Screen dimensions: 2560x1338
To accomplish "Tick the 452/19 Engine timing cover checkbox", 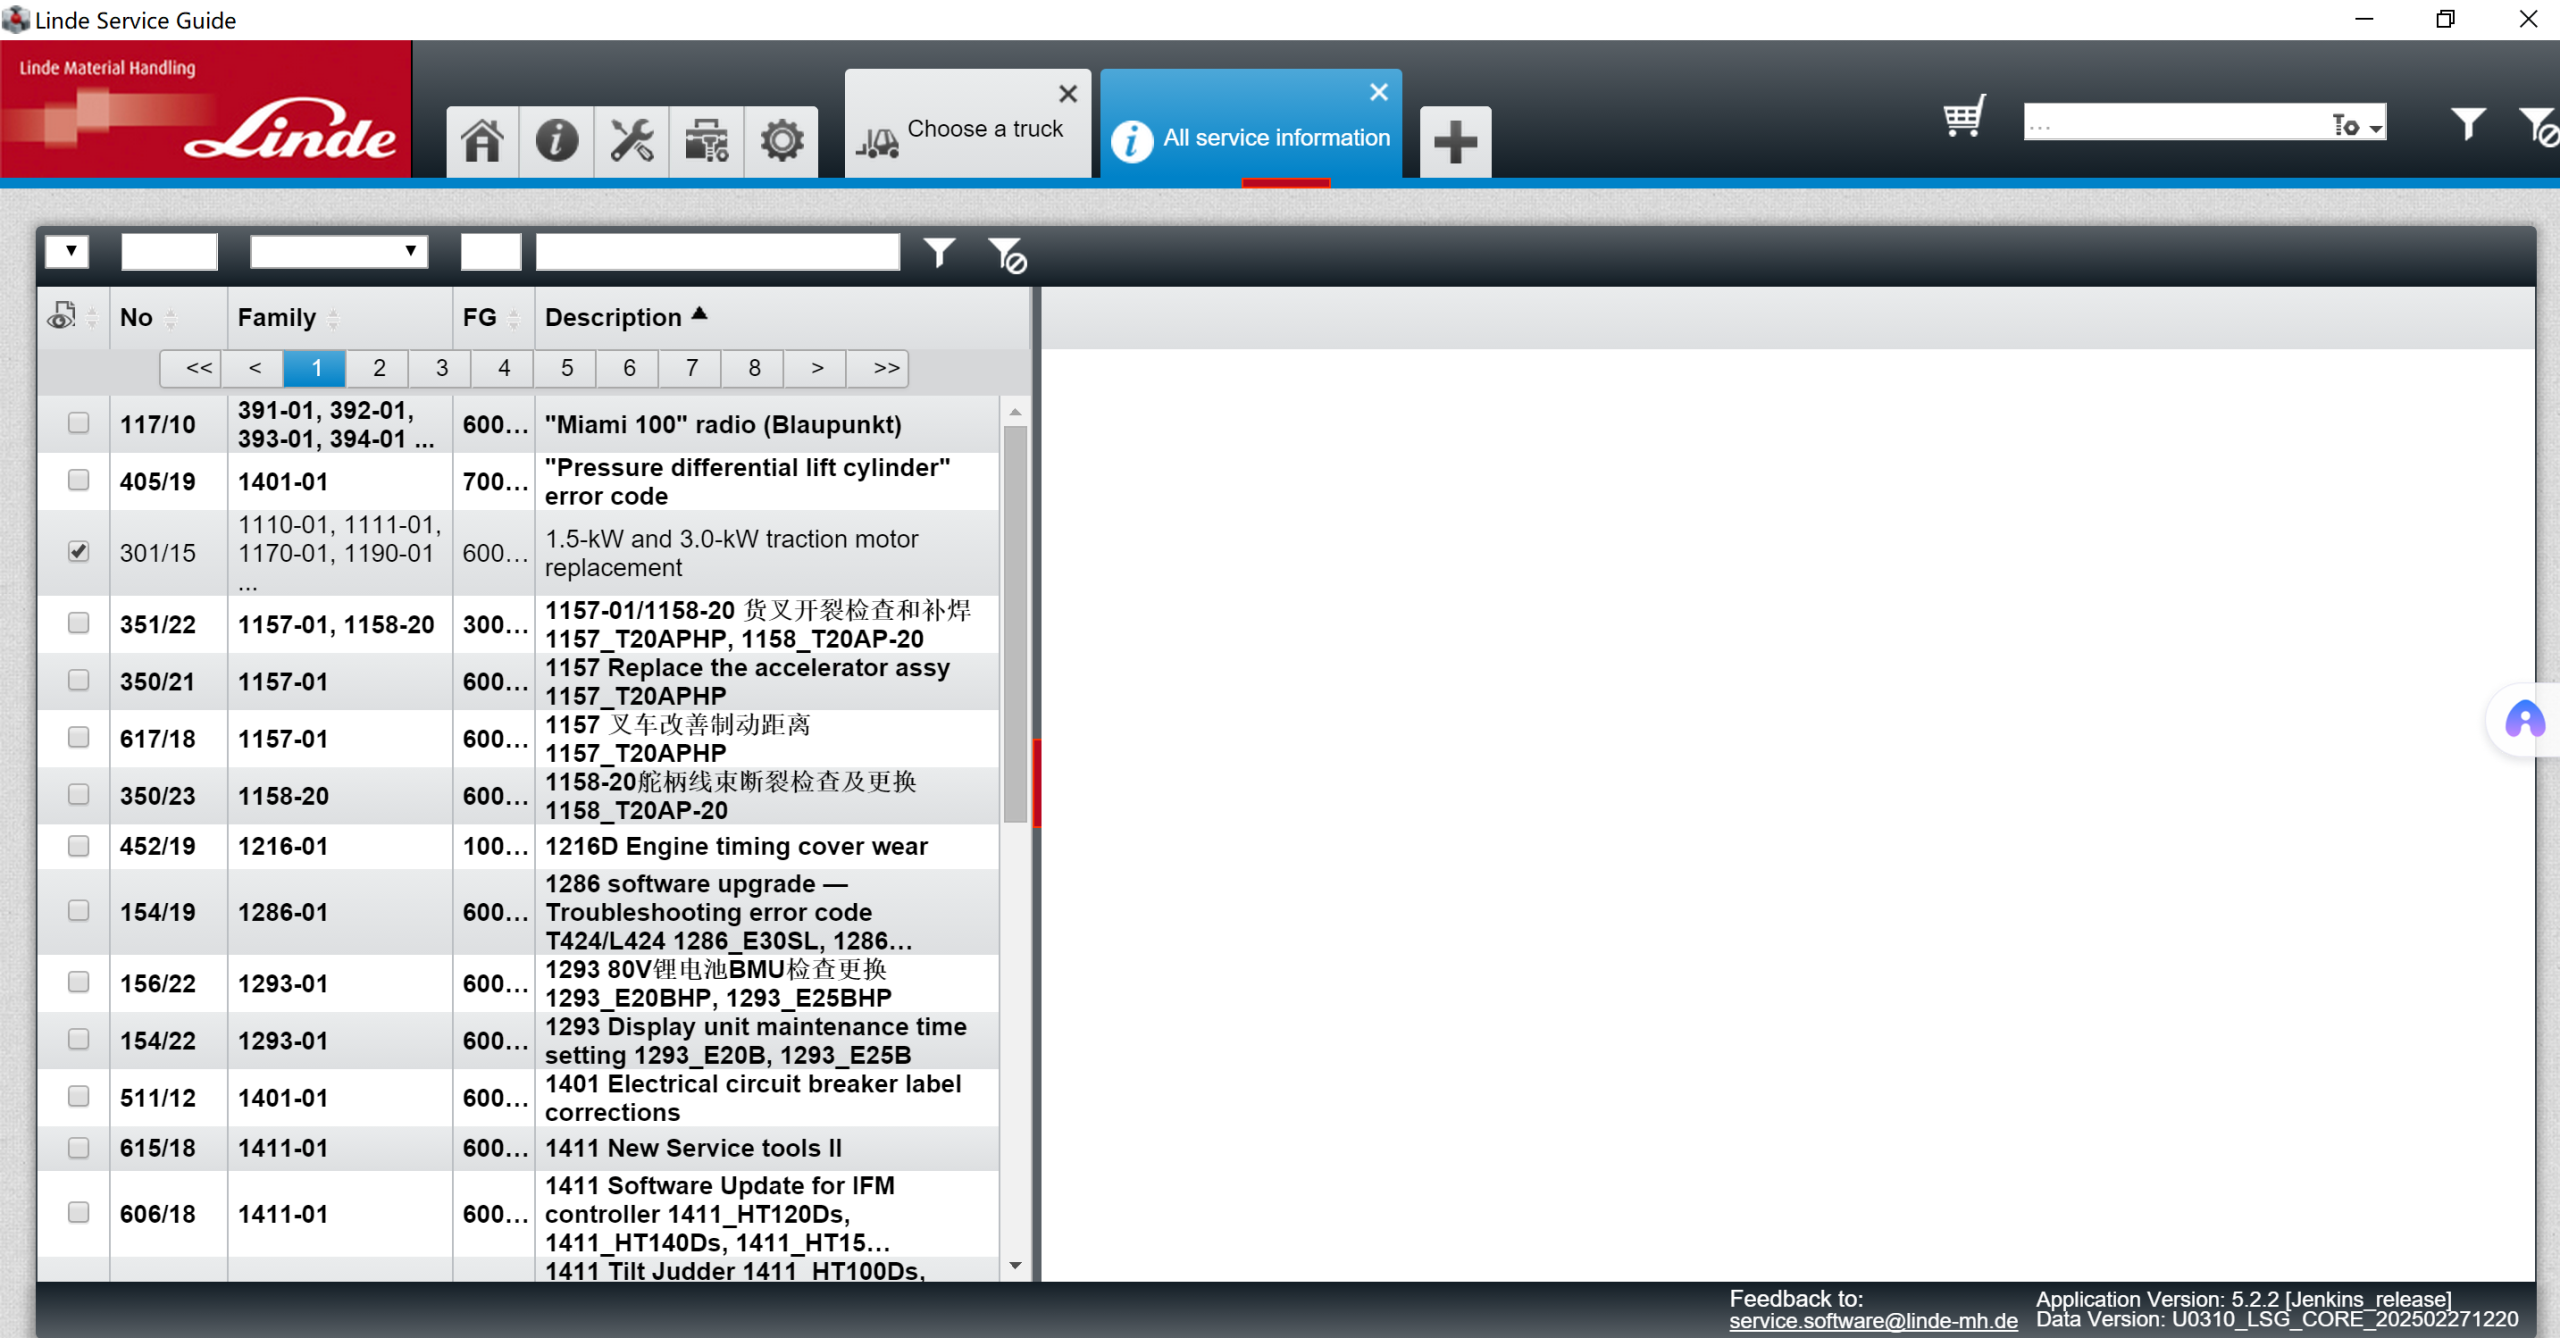I will point(78,846).
